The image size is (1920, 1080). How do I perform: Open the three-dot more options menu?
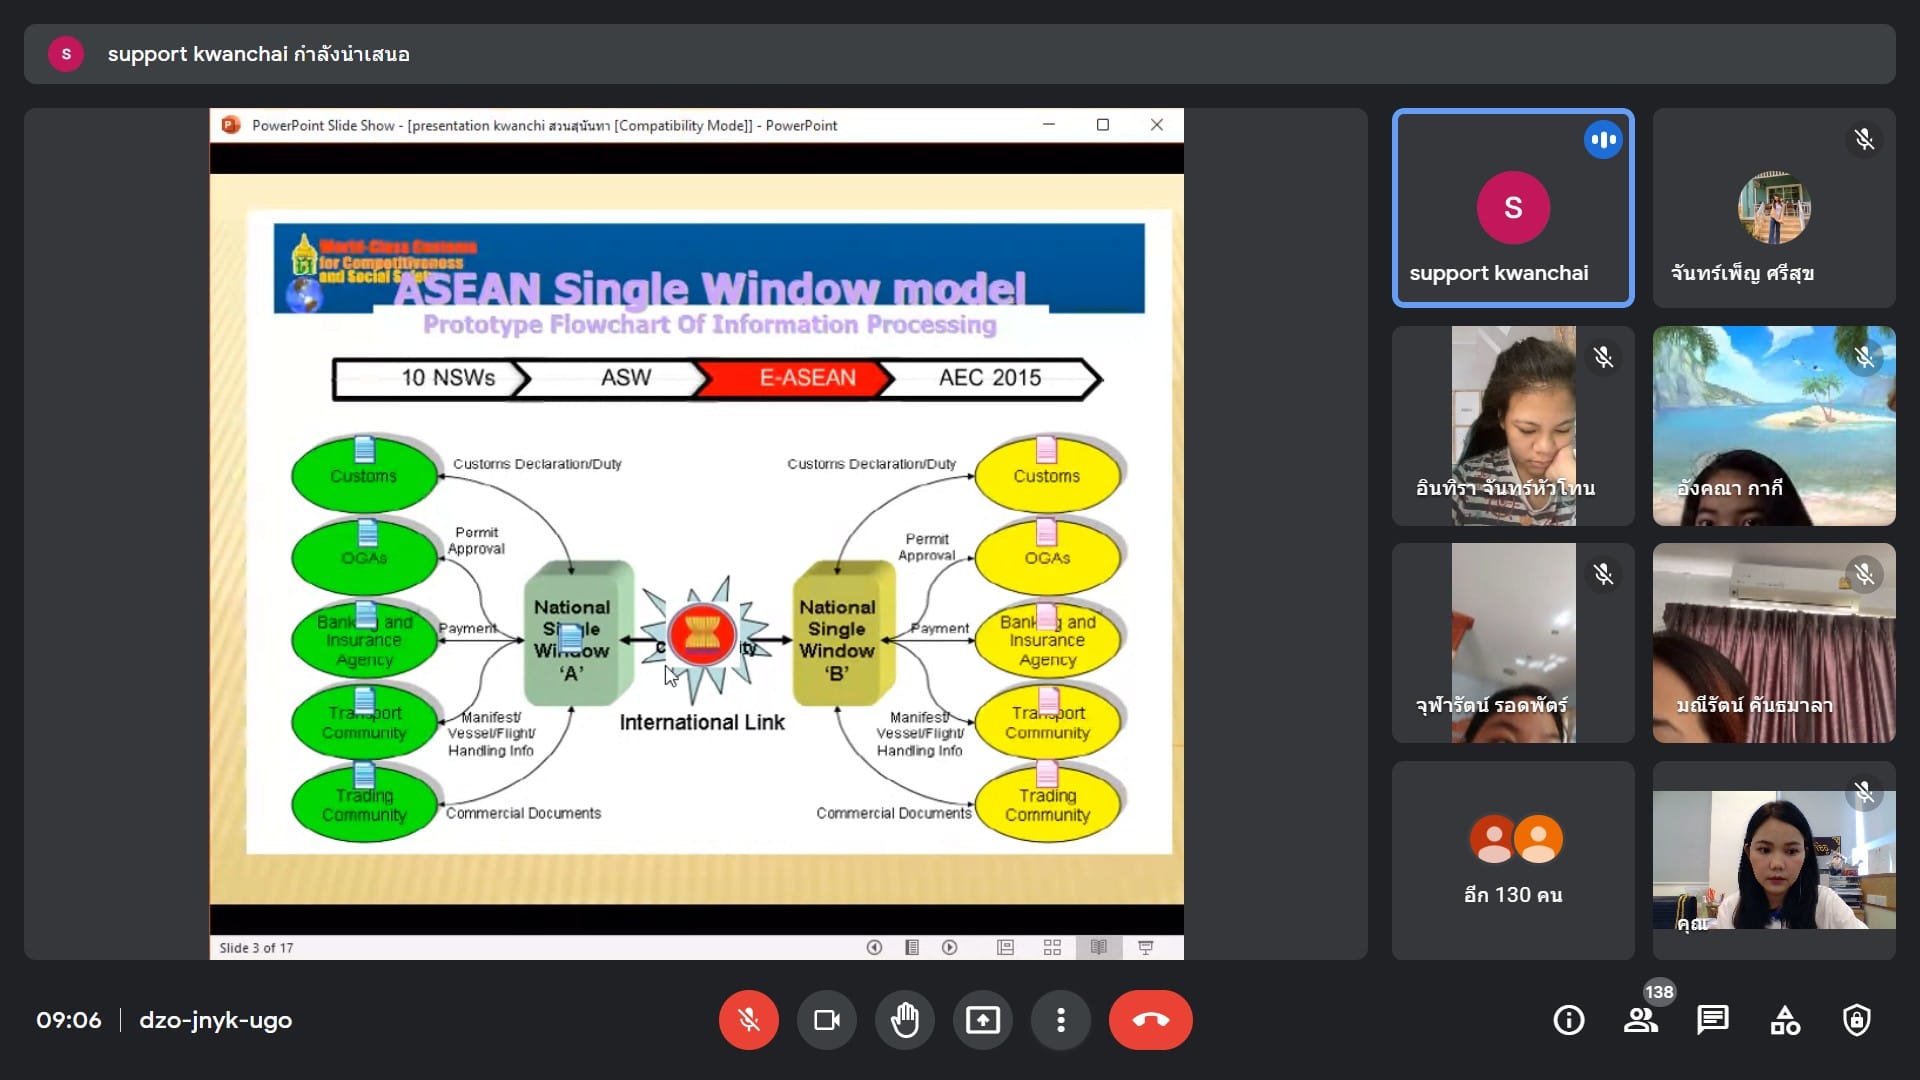tap(1060, 1020)
